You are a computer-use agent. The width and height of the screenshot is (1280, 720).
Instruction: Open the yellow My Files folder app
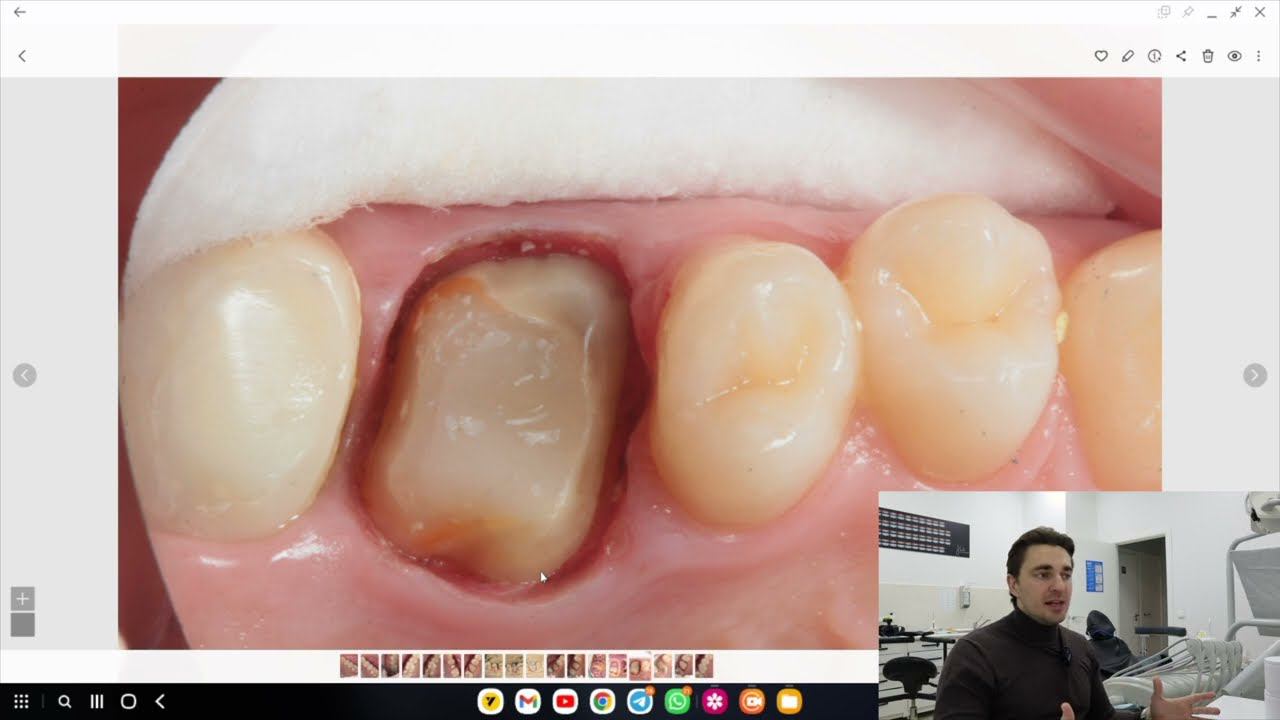(x=790, y=702)
